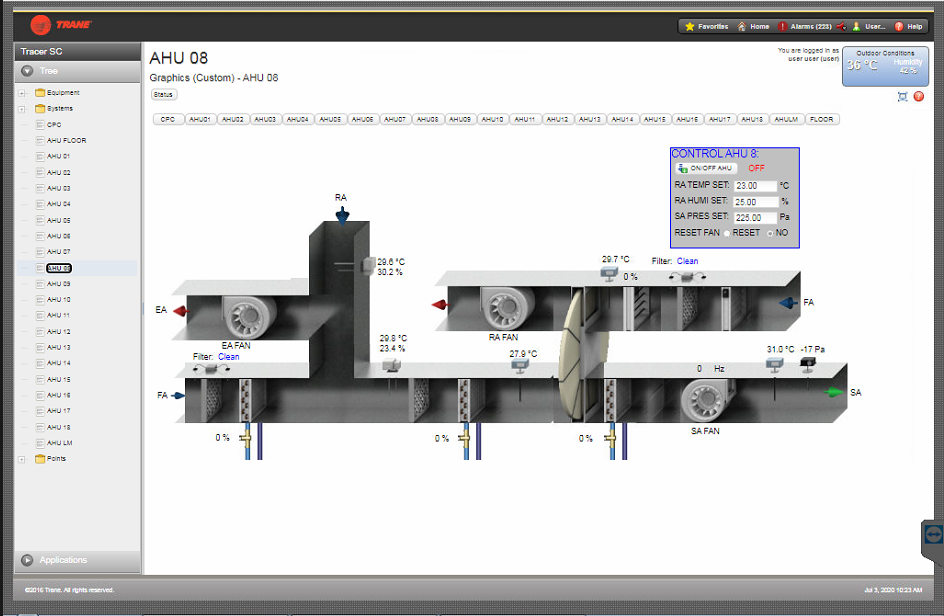The height and width of the screenshot is (616, 944).
Task: Click the 29.7 °C sensor icon
Action: tap(609, 274)
